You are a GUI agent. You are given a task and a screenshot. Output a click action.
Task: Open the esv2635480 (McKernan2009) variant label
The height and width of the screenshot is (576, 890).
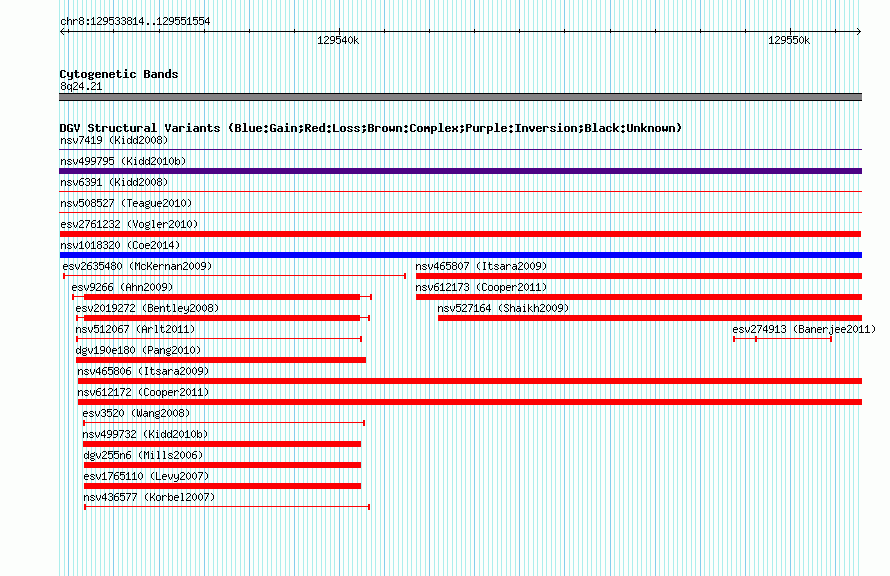tap(137, 266)
